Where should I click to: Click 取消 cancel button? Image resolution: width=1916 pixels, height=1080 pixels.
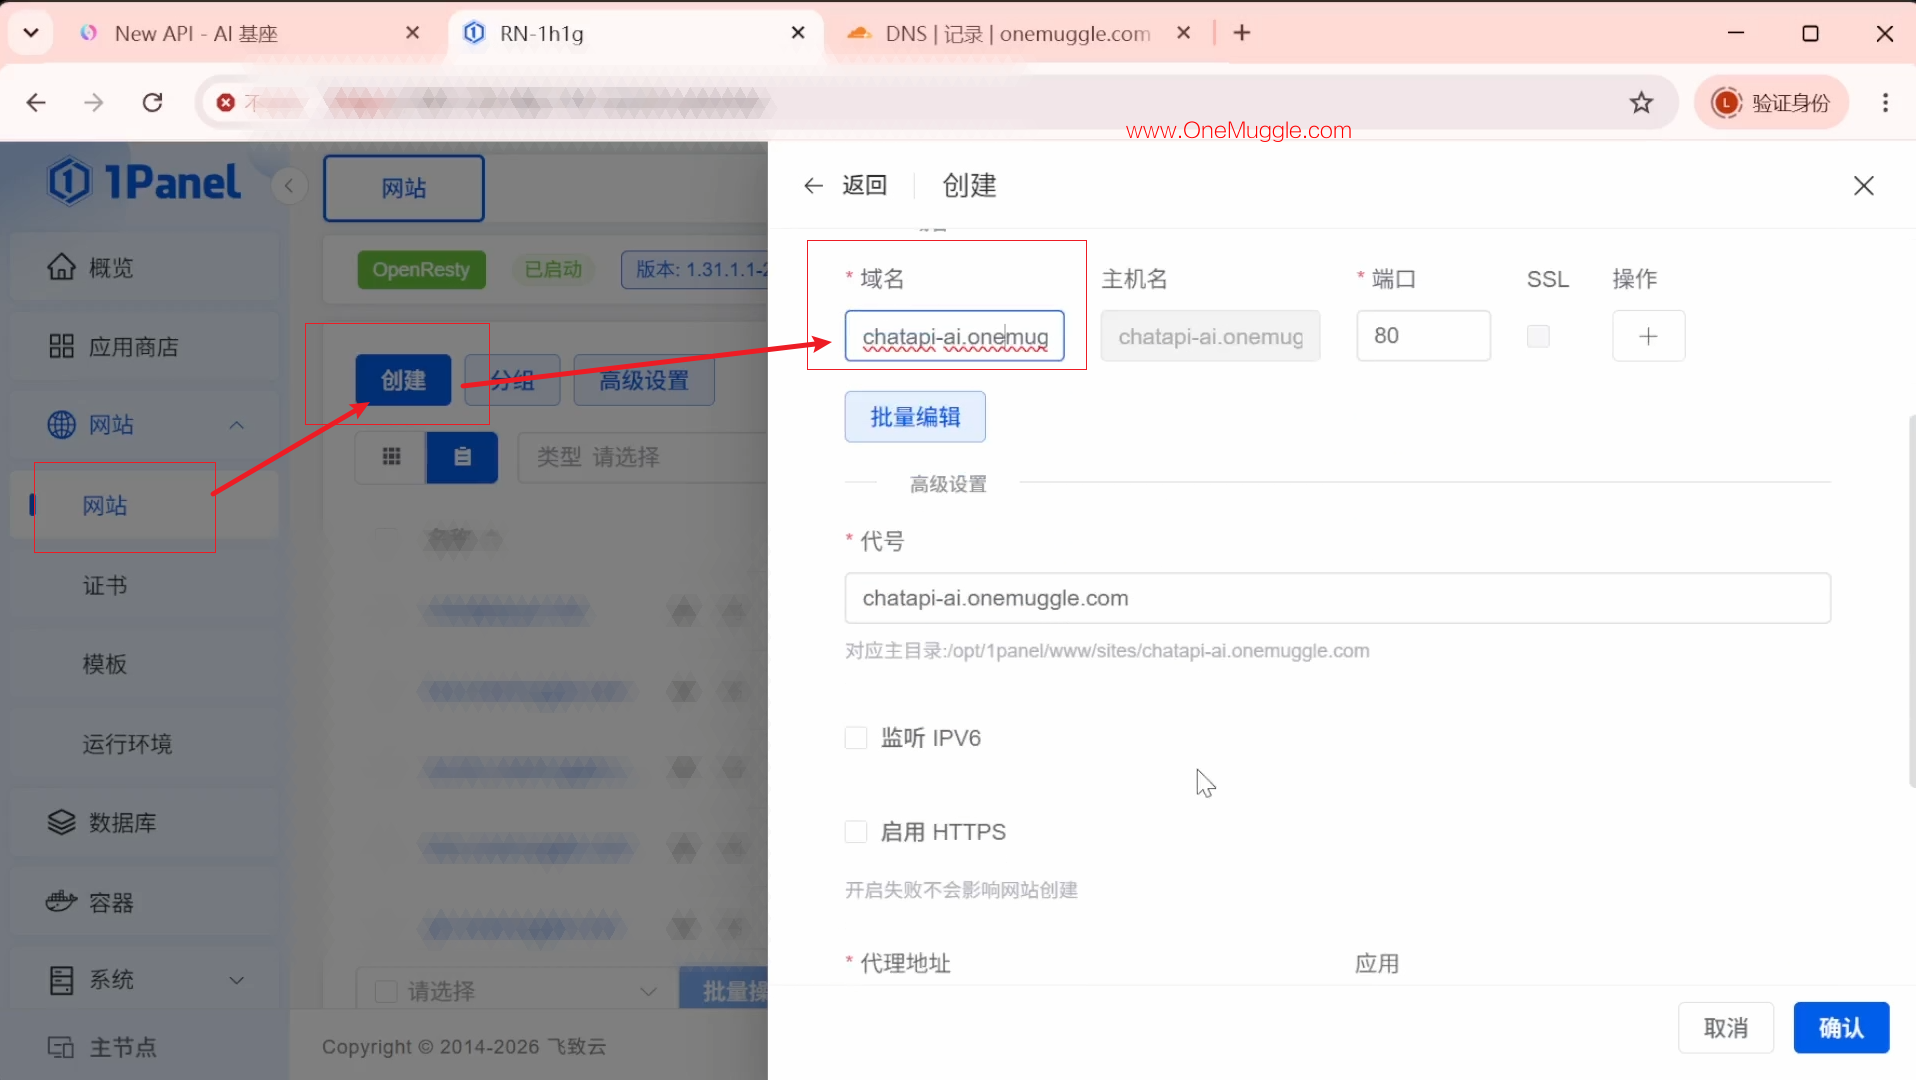pyautogui.click(x=1726, y=1028)
